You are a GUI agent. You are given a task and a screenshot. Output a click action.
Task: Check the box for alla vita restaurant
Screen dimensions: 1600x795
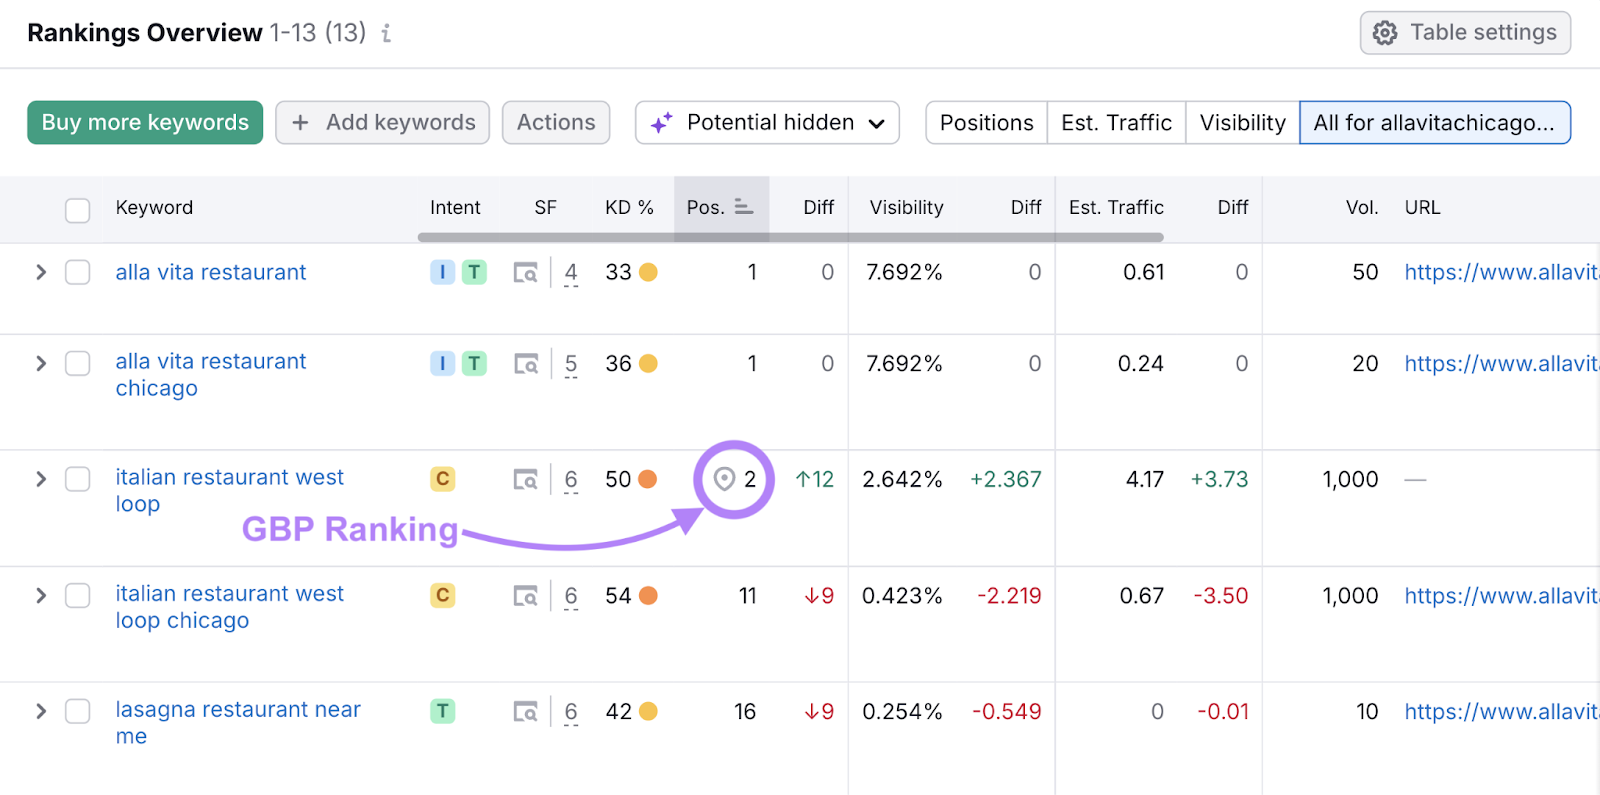[78, 273]
